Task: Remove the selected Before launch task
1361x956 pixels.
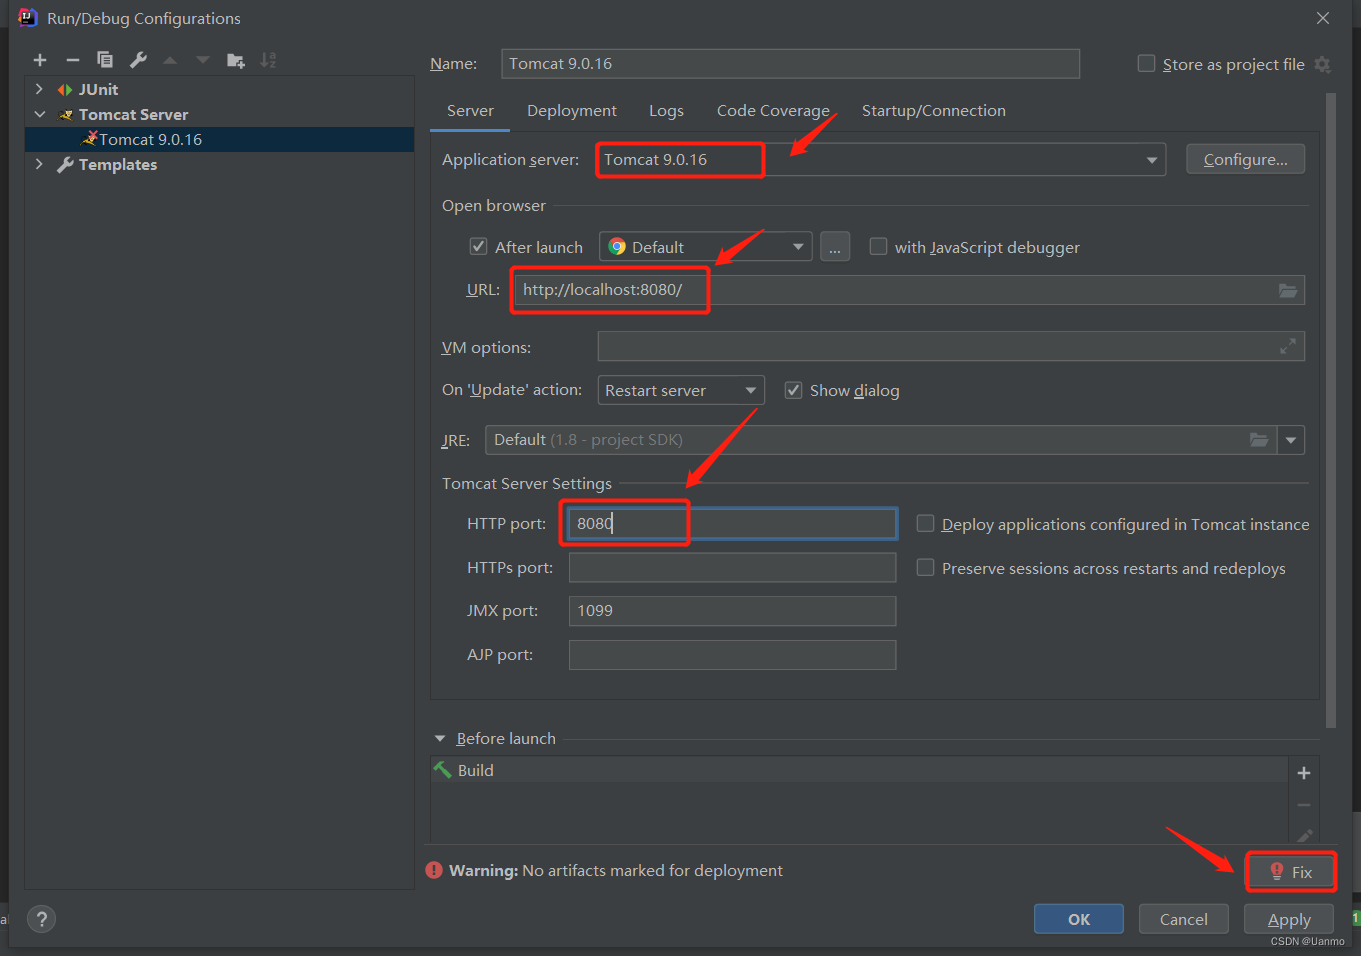Action: [1303, 805]
